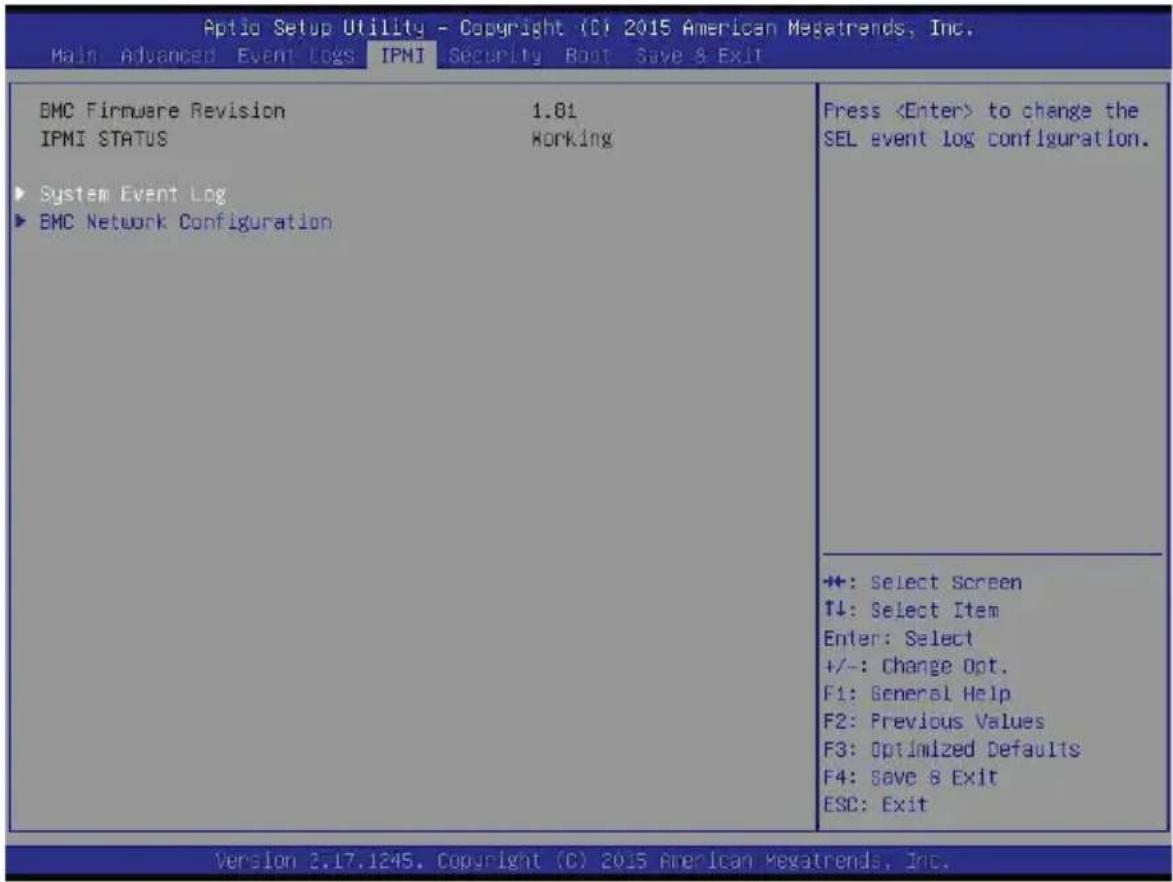This screenshot has width=1173, height=882.
Task: Click the F4: Save & Exit hint
Action: pos(910,777)
